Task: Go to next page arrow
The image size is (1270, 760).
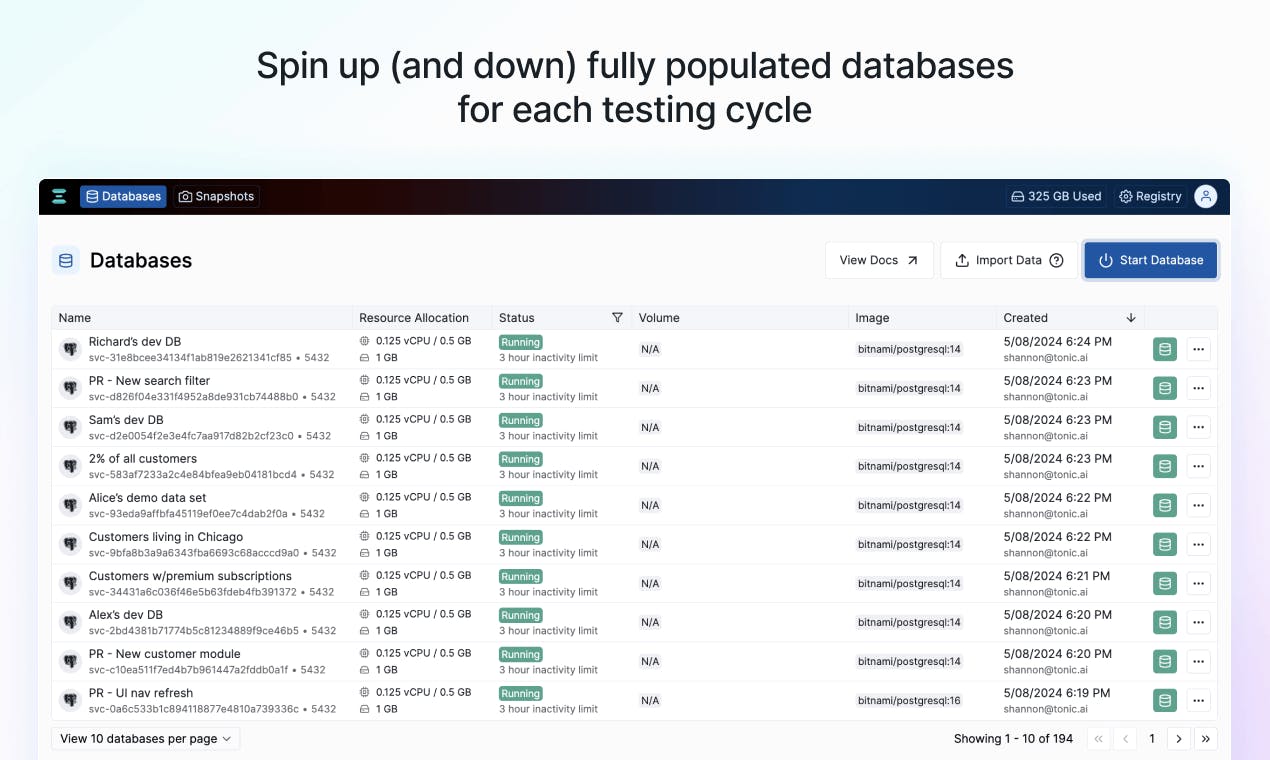Action: point(1179,739)
